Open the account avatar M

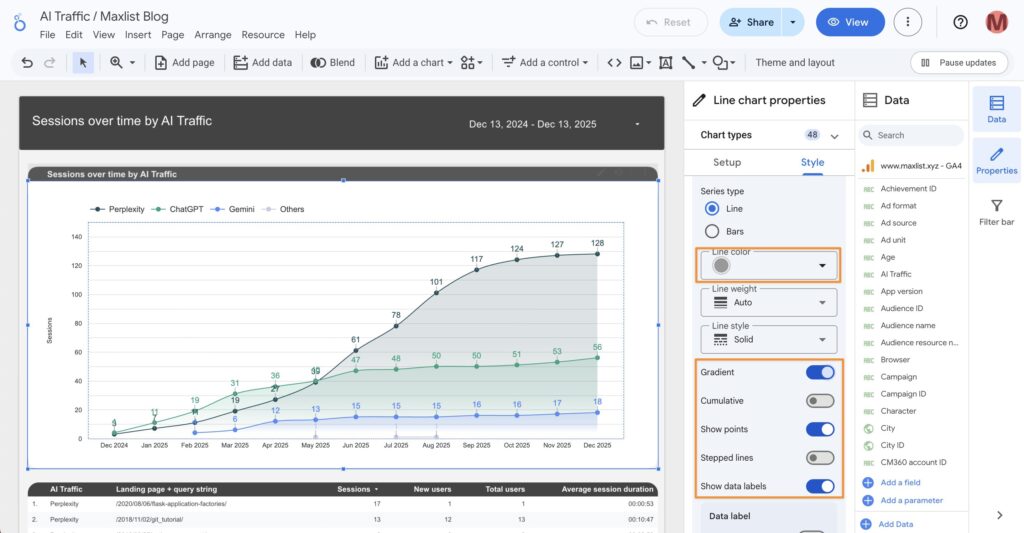coord(997,22)
